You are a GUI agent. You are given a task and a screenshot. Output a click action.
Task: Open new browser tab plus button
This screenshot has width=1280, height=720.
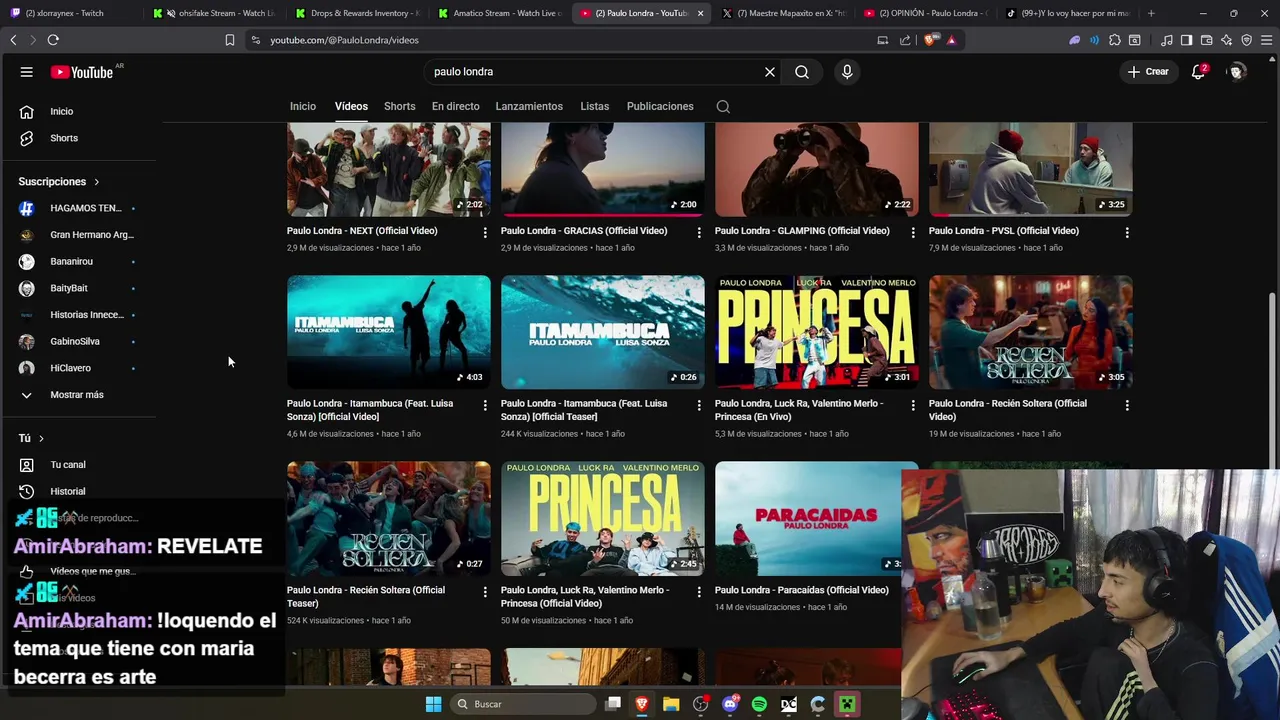(x=1151, y=13)
